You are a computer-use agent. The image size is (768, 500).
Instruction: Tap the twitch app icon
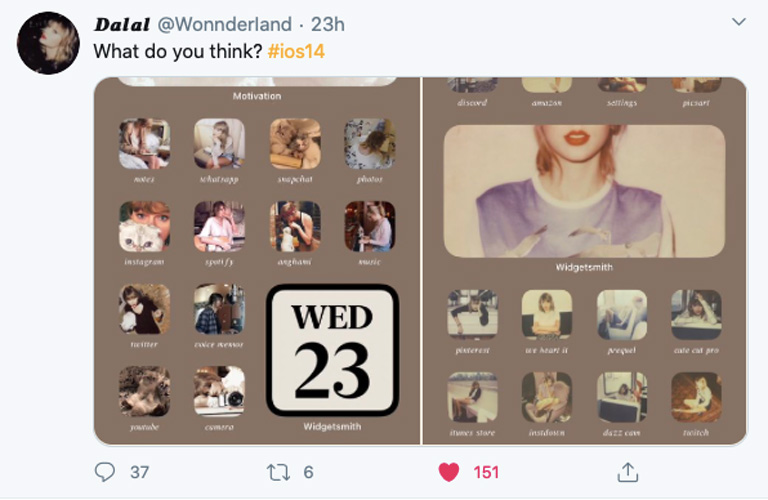coord(696,397)
